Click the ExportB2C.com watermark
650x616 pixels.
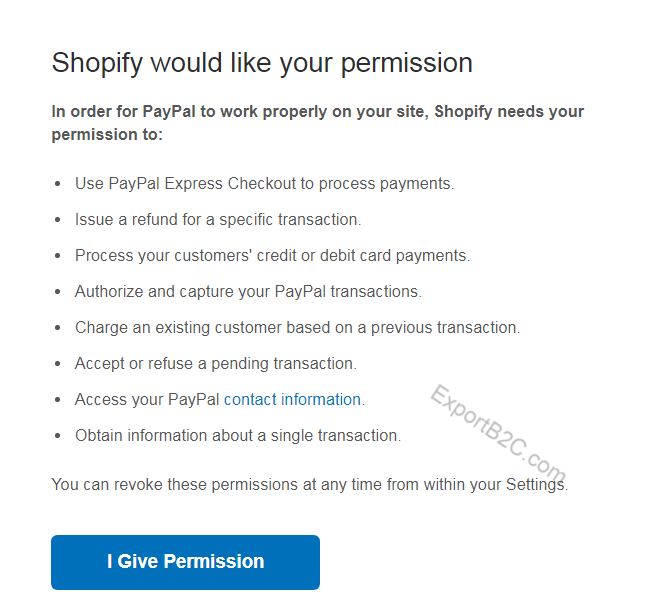498,433
